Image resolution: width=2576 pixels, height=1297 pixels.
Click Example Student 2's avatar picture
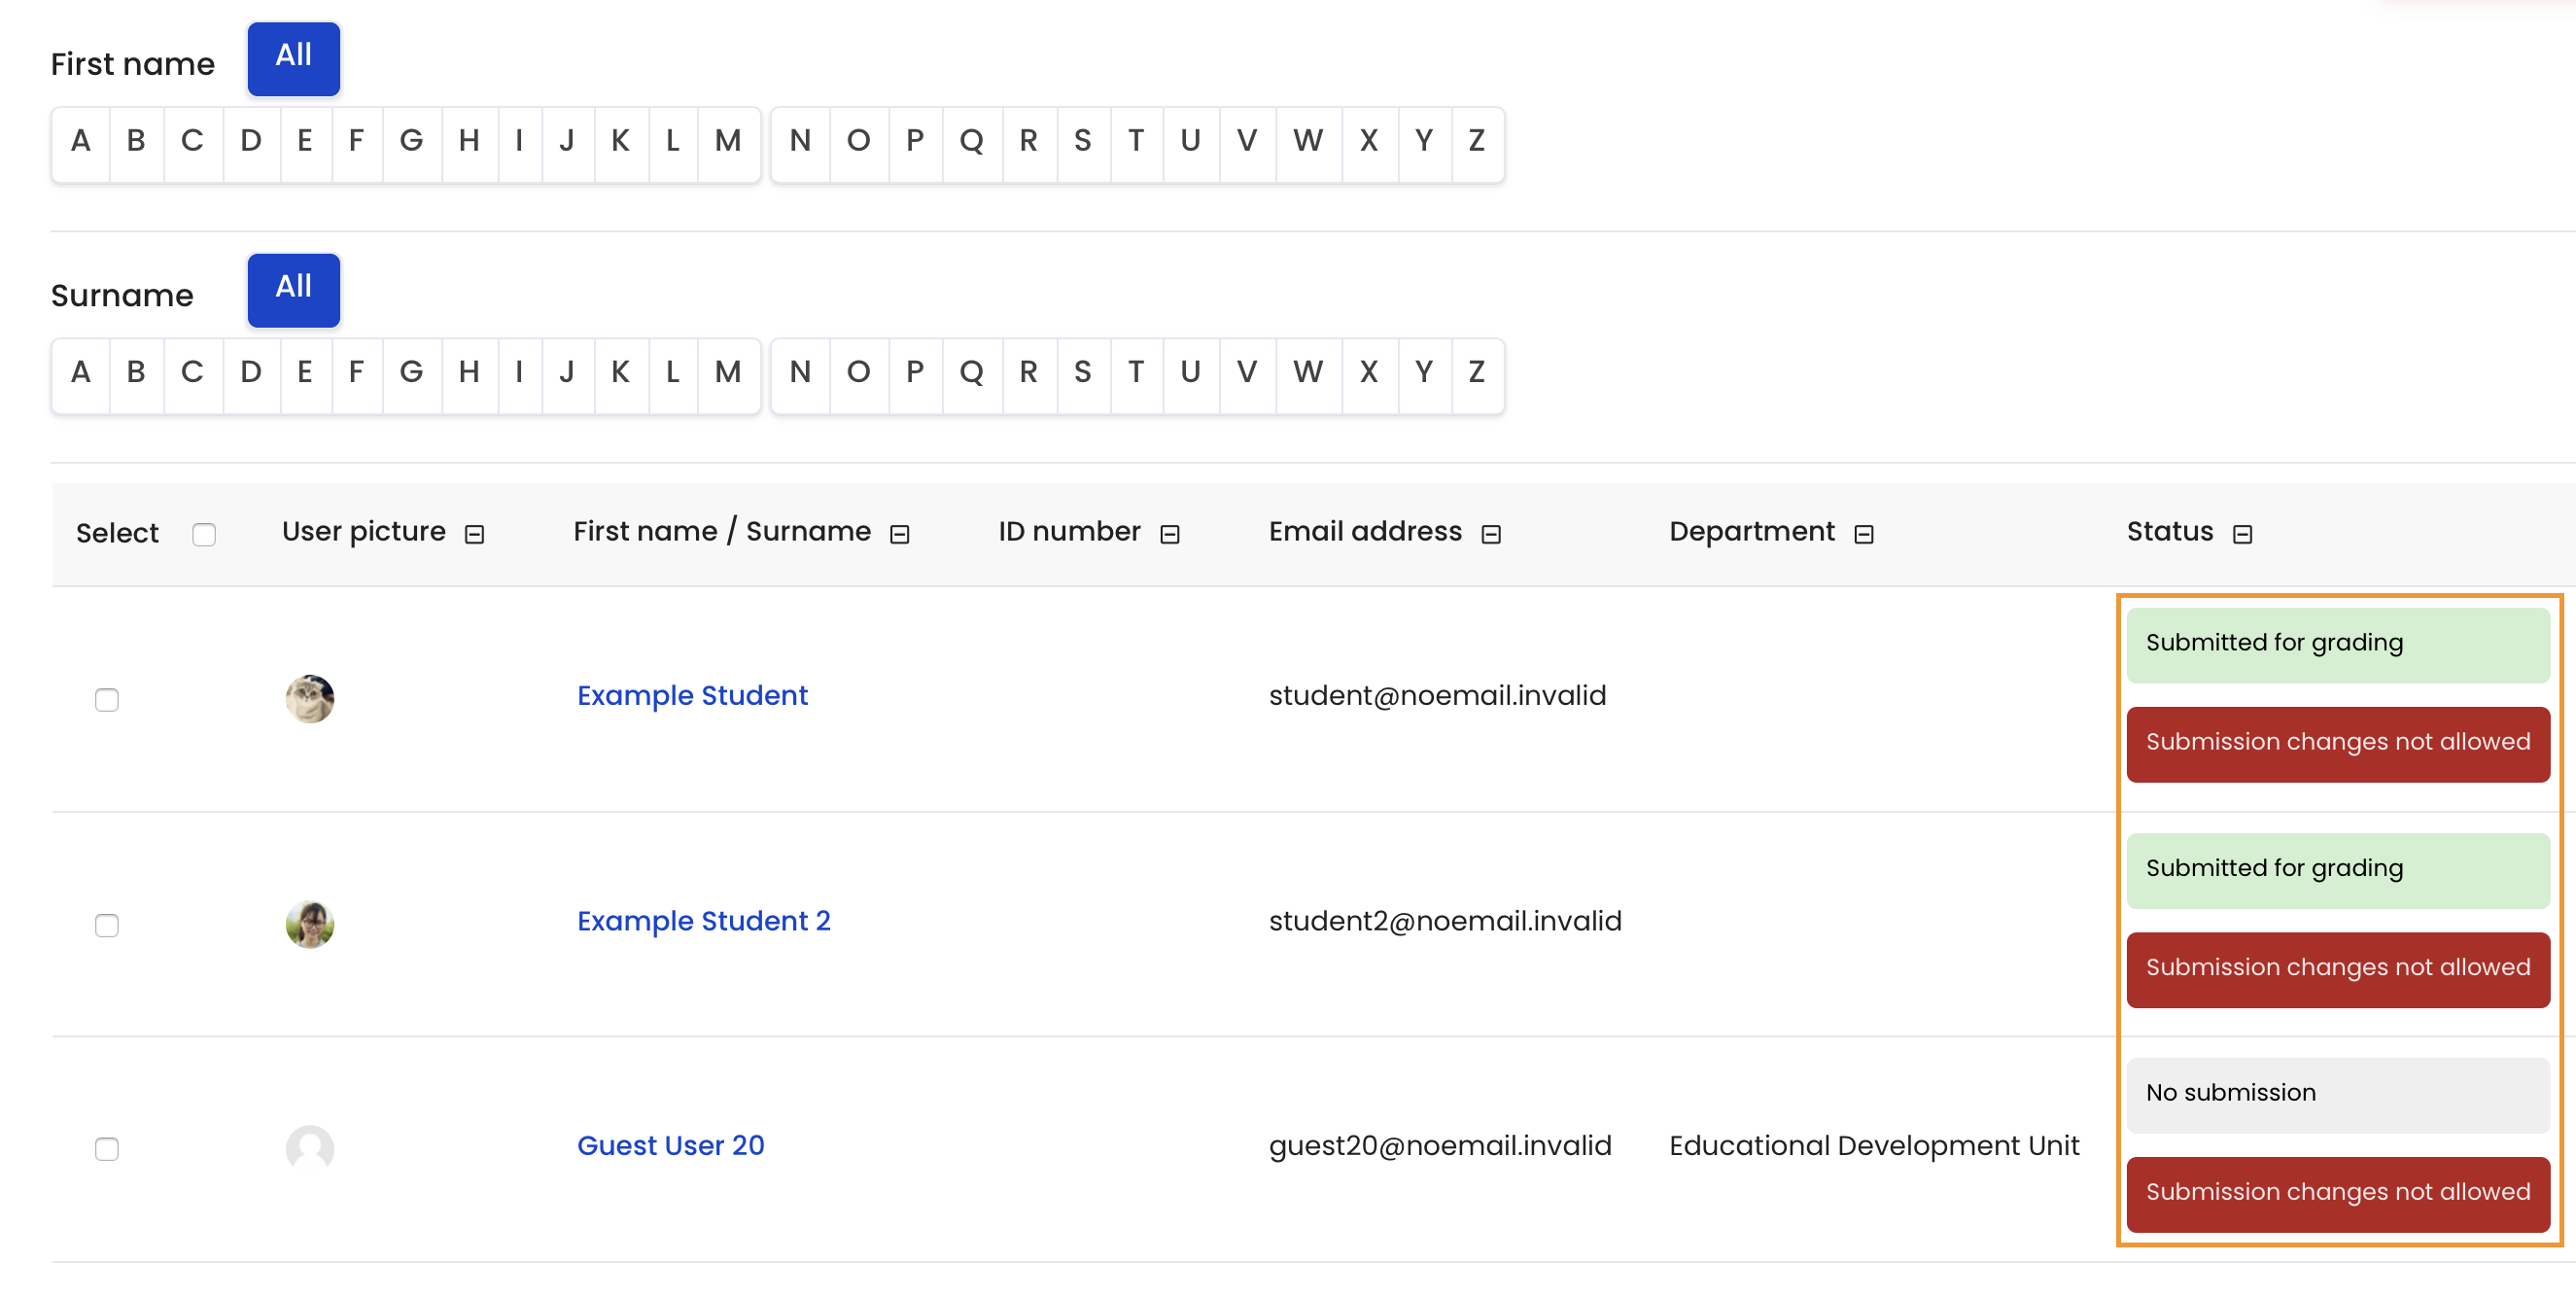tap(310, 924)
